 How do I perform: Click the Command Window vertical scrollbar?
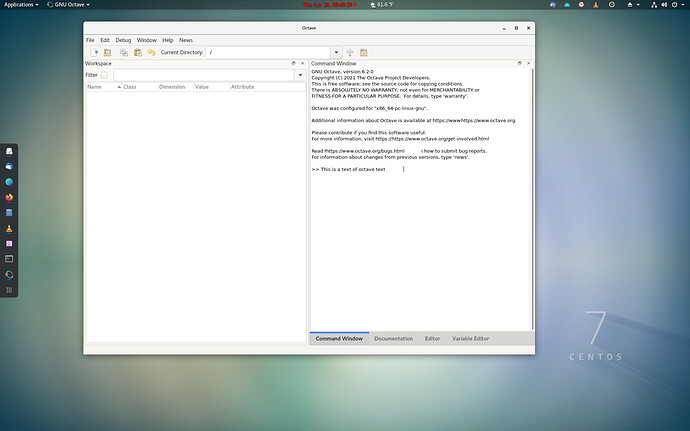(532, 199)
